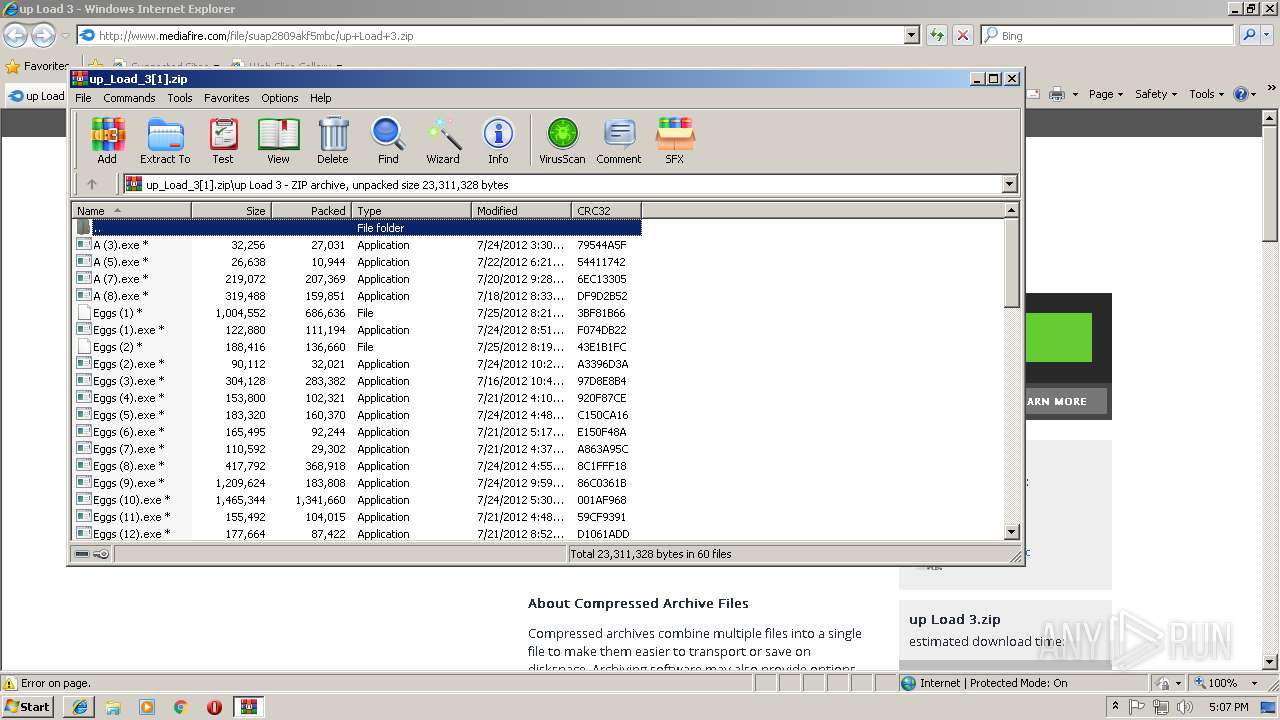Image resolution: width=1280 pixels, height=720 pixels.
Task: Expand the WinRAR archive path dropdown
Action: tap(1009, 184)
